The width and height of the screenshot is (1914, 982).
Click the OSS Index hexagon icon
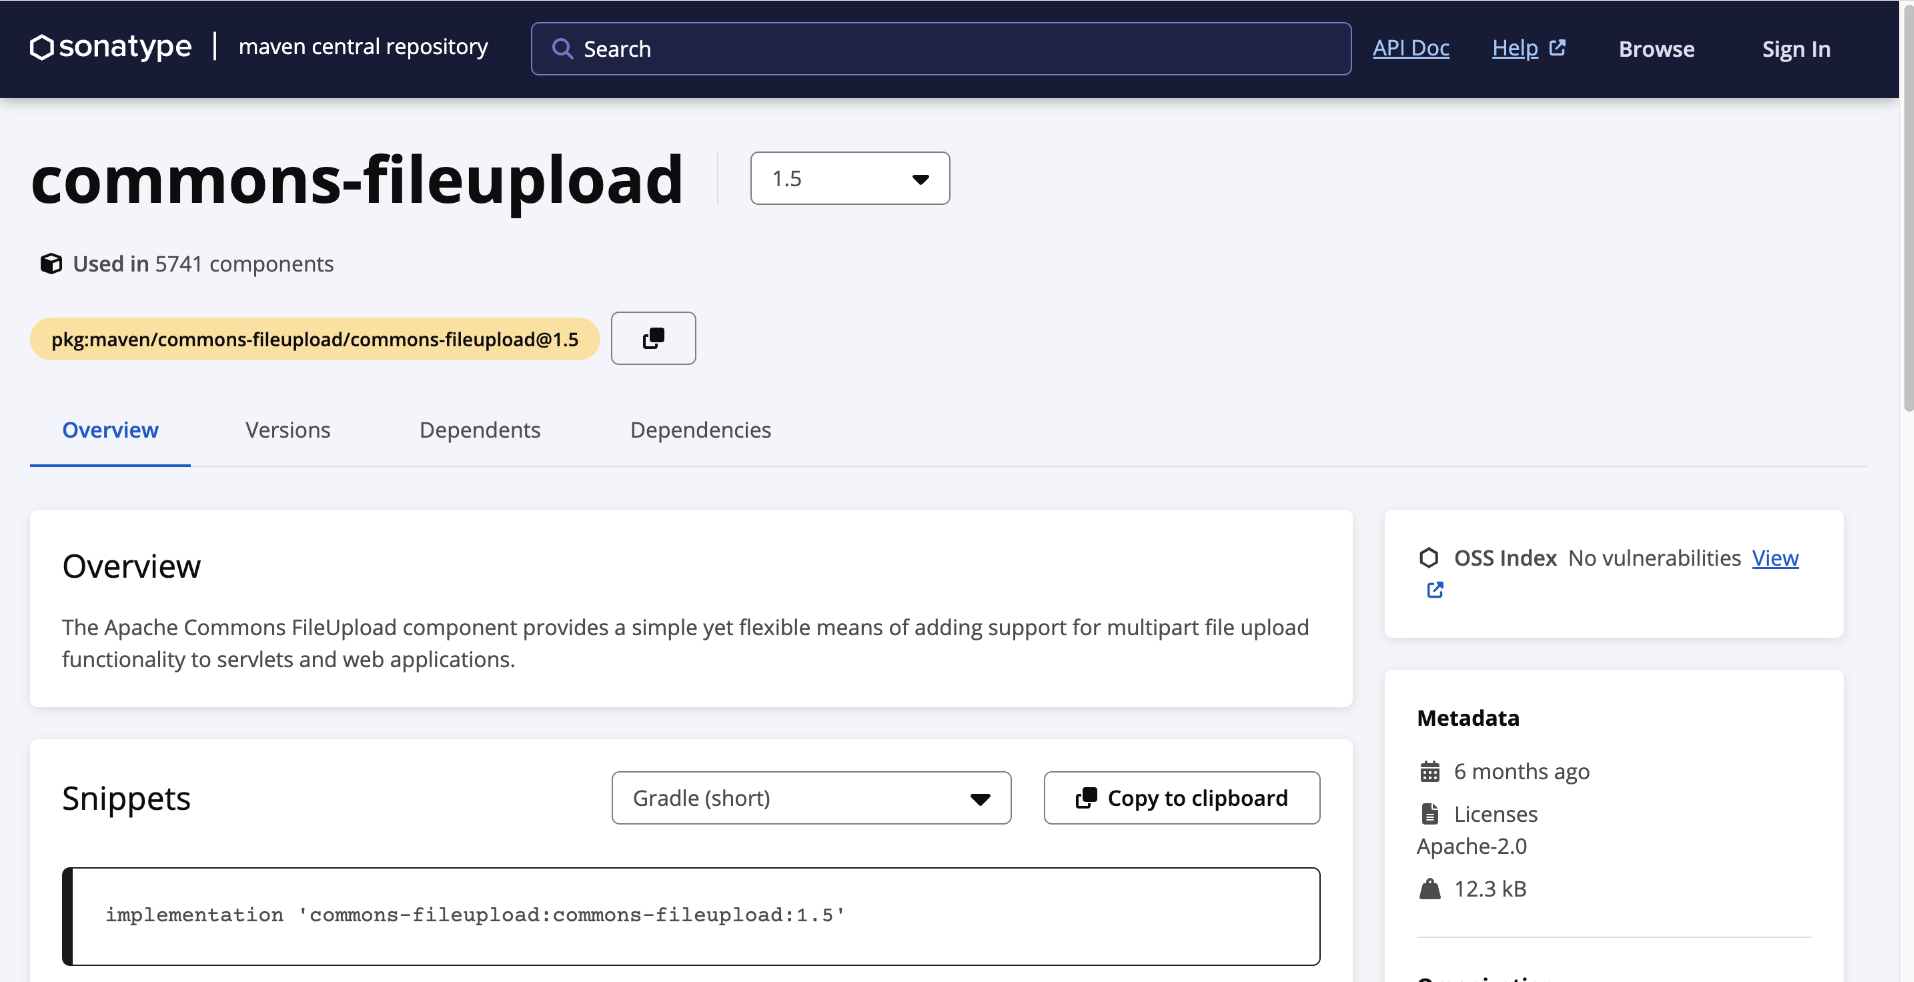coord(1429,558)
